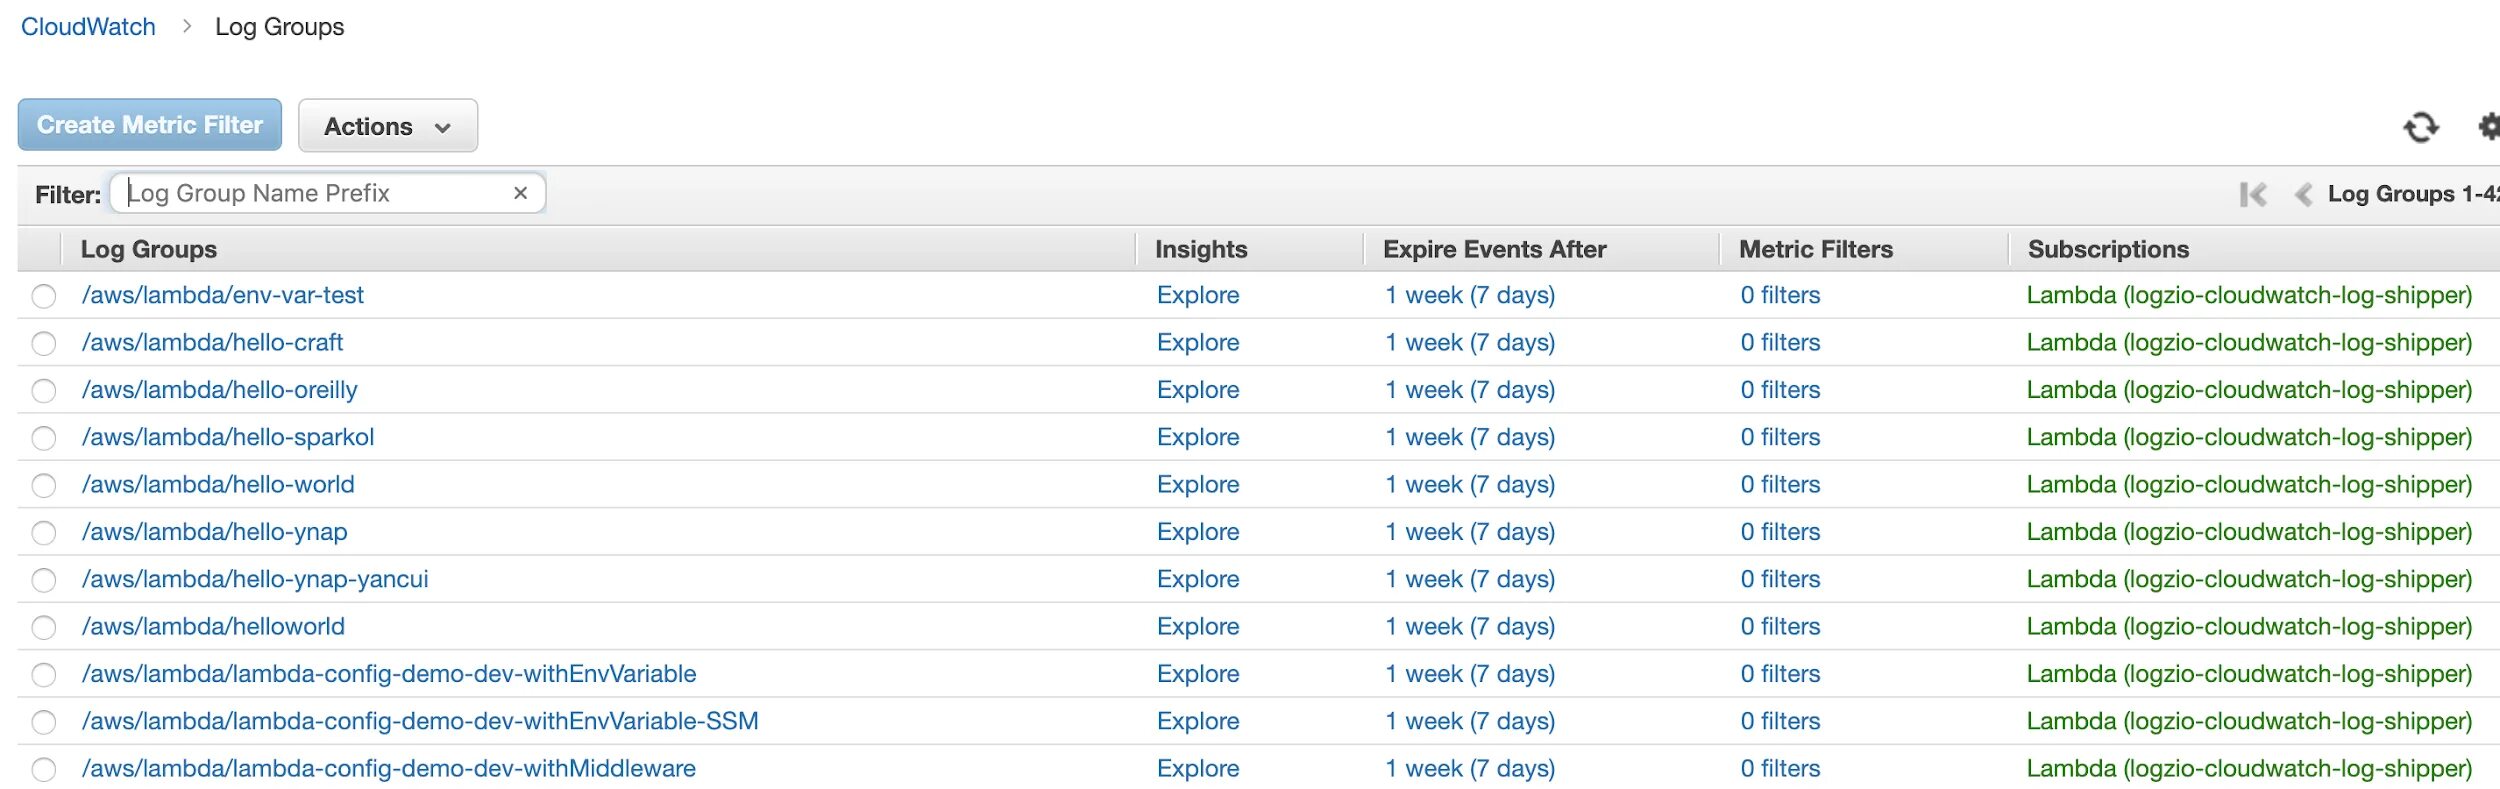Sort by the Log Groups column header
Image resolution: width=2500 pixels, height=789 pixels.
149,249
